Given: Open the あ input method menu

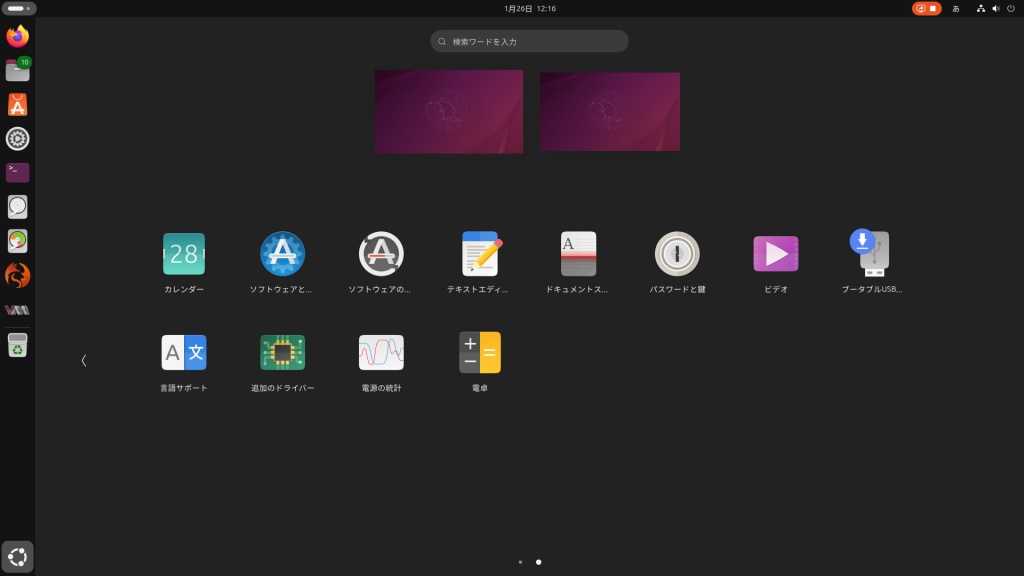Looking at the screenshot, I should coord(956,8).
